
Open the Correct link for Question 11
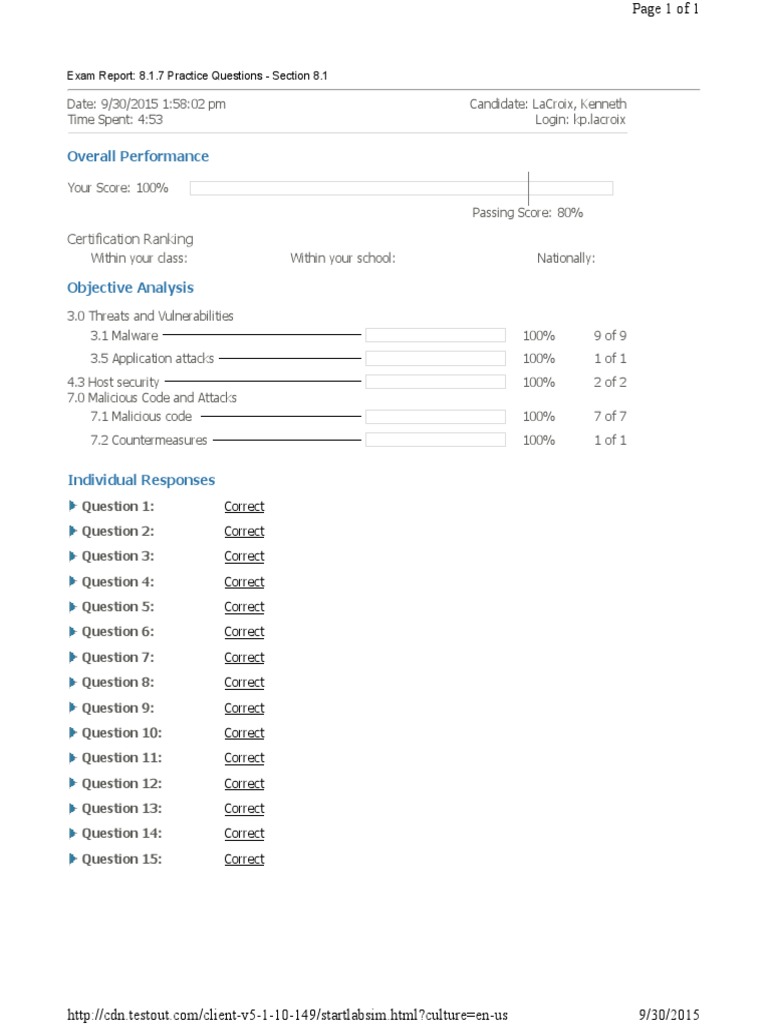244,758
